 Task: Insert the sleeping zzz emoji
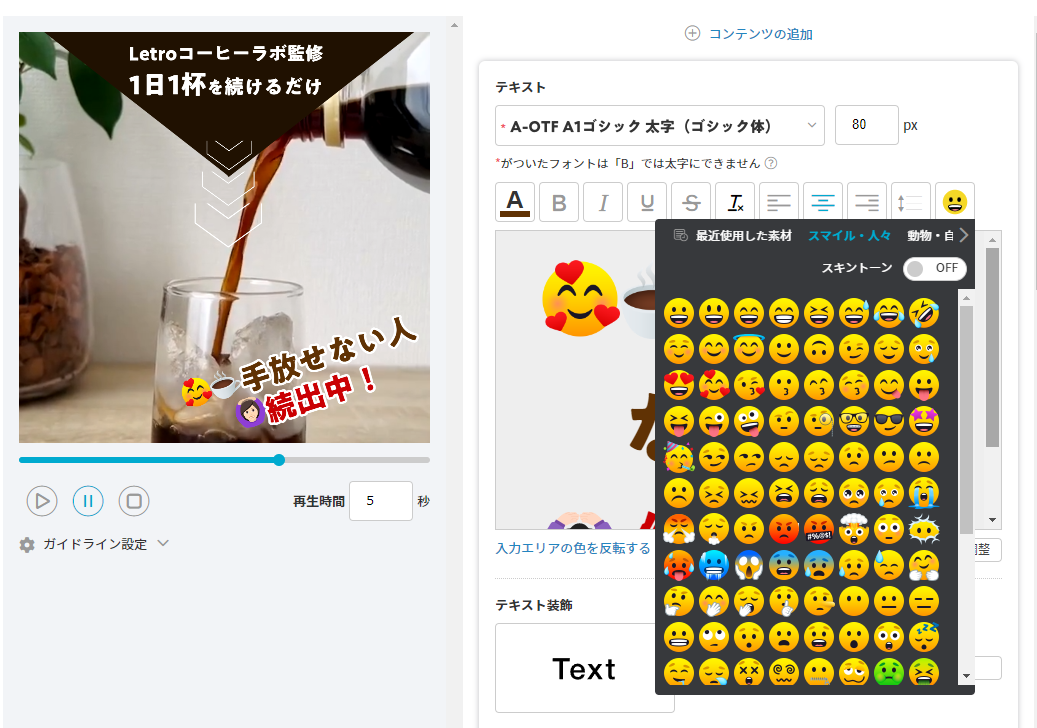click(924, 637)
